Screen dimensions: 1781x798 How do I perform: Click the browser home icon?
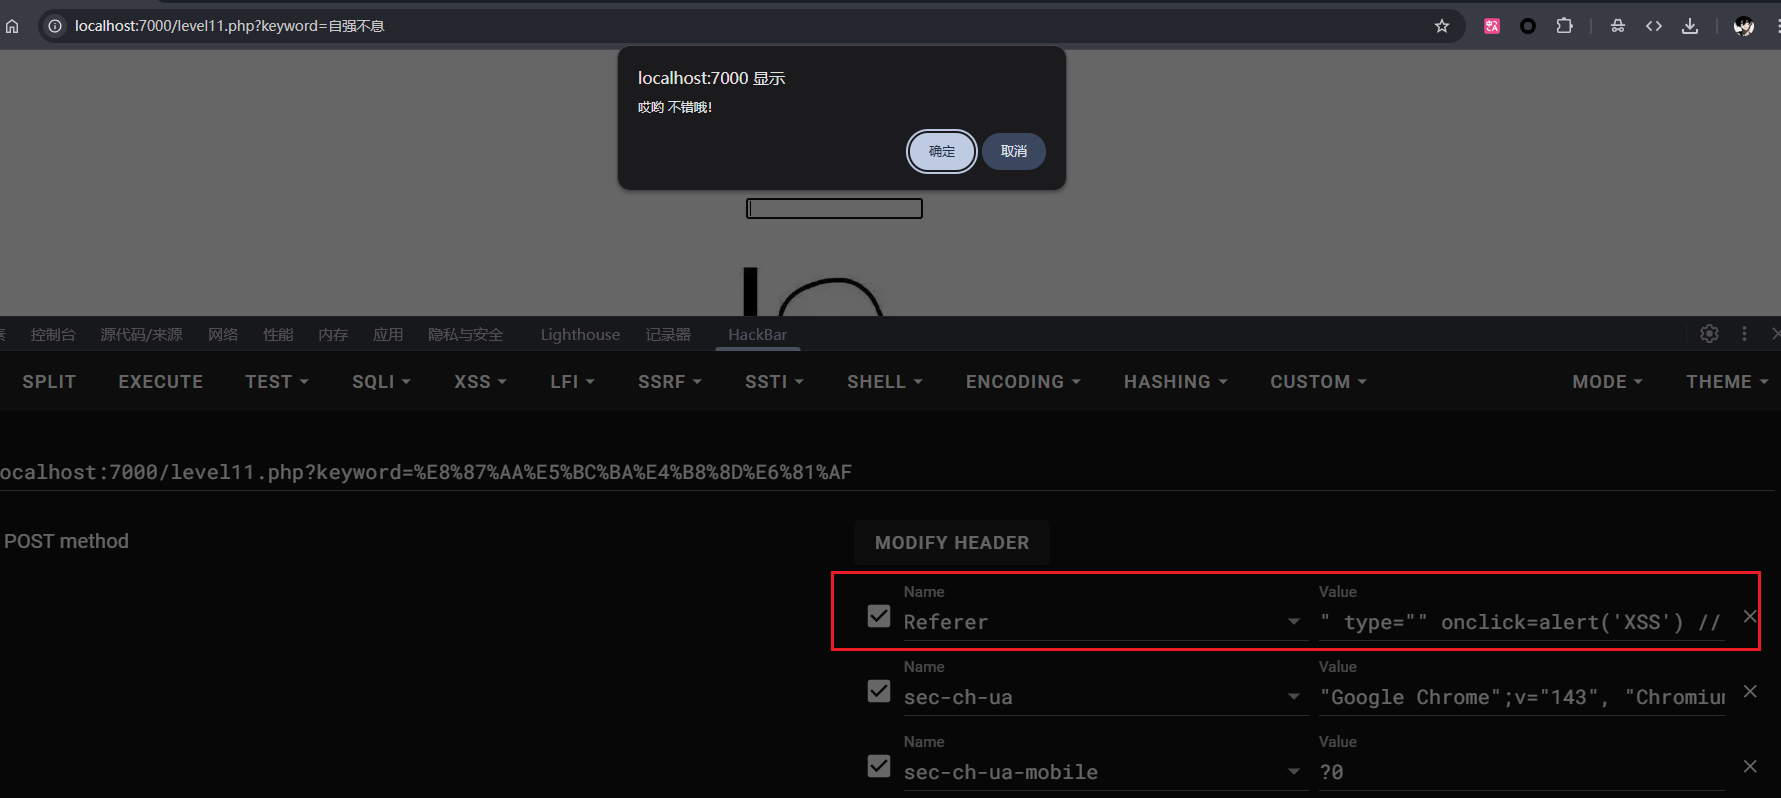click(12, 26)
